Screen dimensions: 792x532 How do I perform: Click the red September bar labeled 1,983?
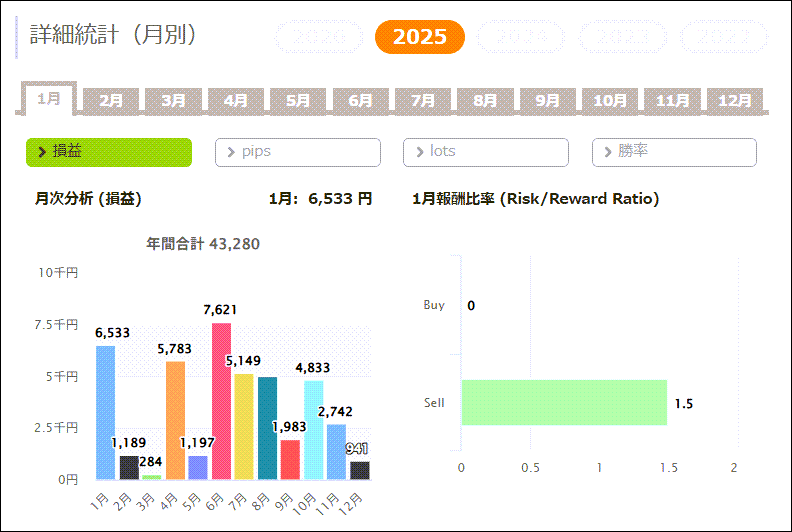click(x=290, y=459)
